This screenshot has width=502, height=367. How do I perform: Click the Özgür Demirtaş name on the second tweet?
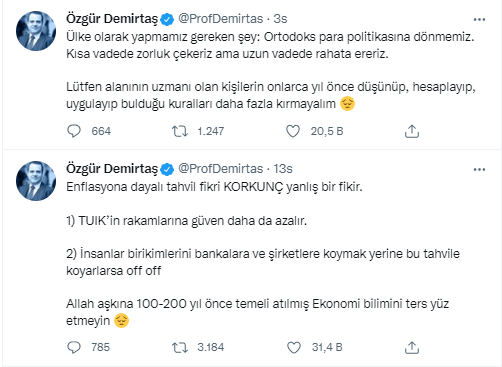[x=112, y=169]
